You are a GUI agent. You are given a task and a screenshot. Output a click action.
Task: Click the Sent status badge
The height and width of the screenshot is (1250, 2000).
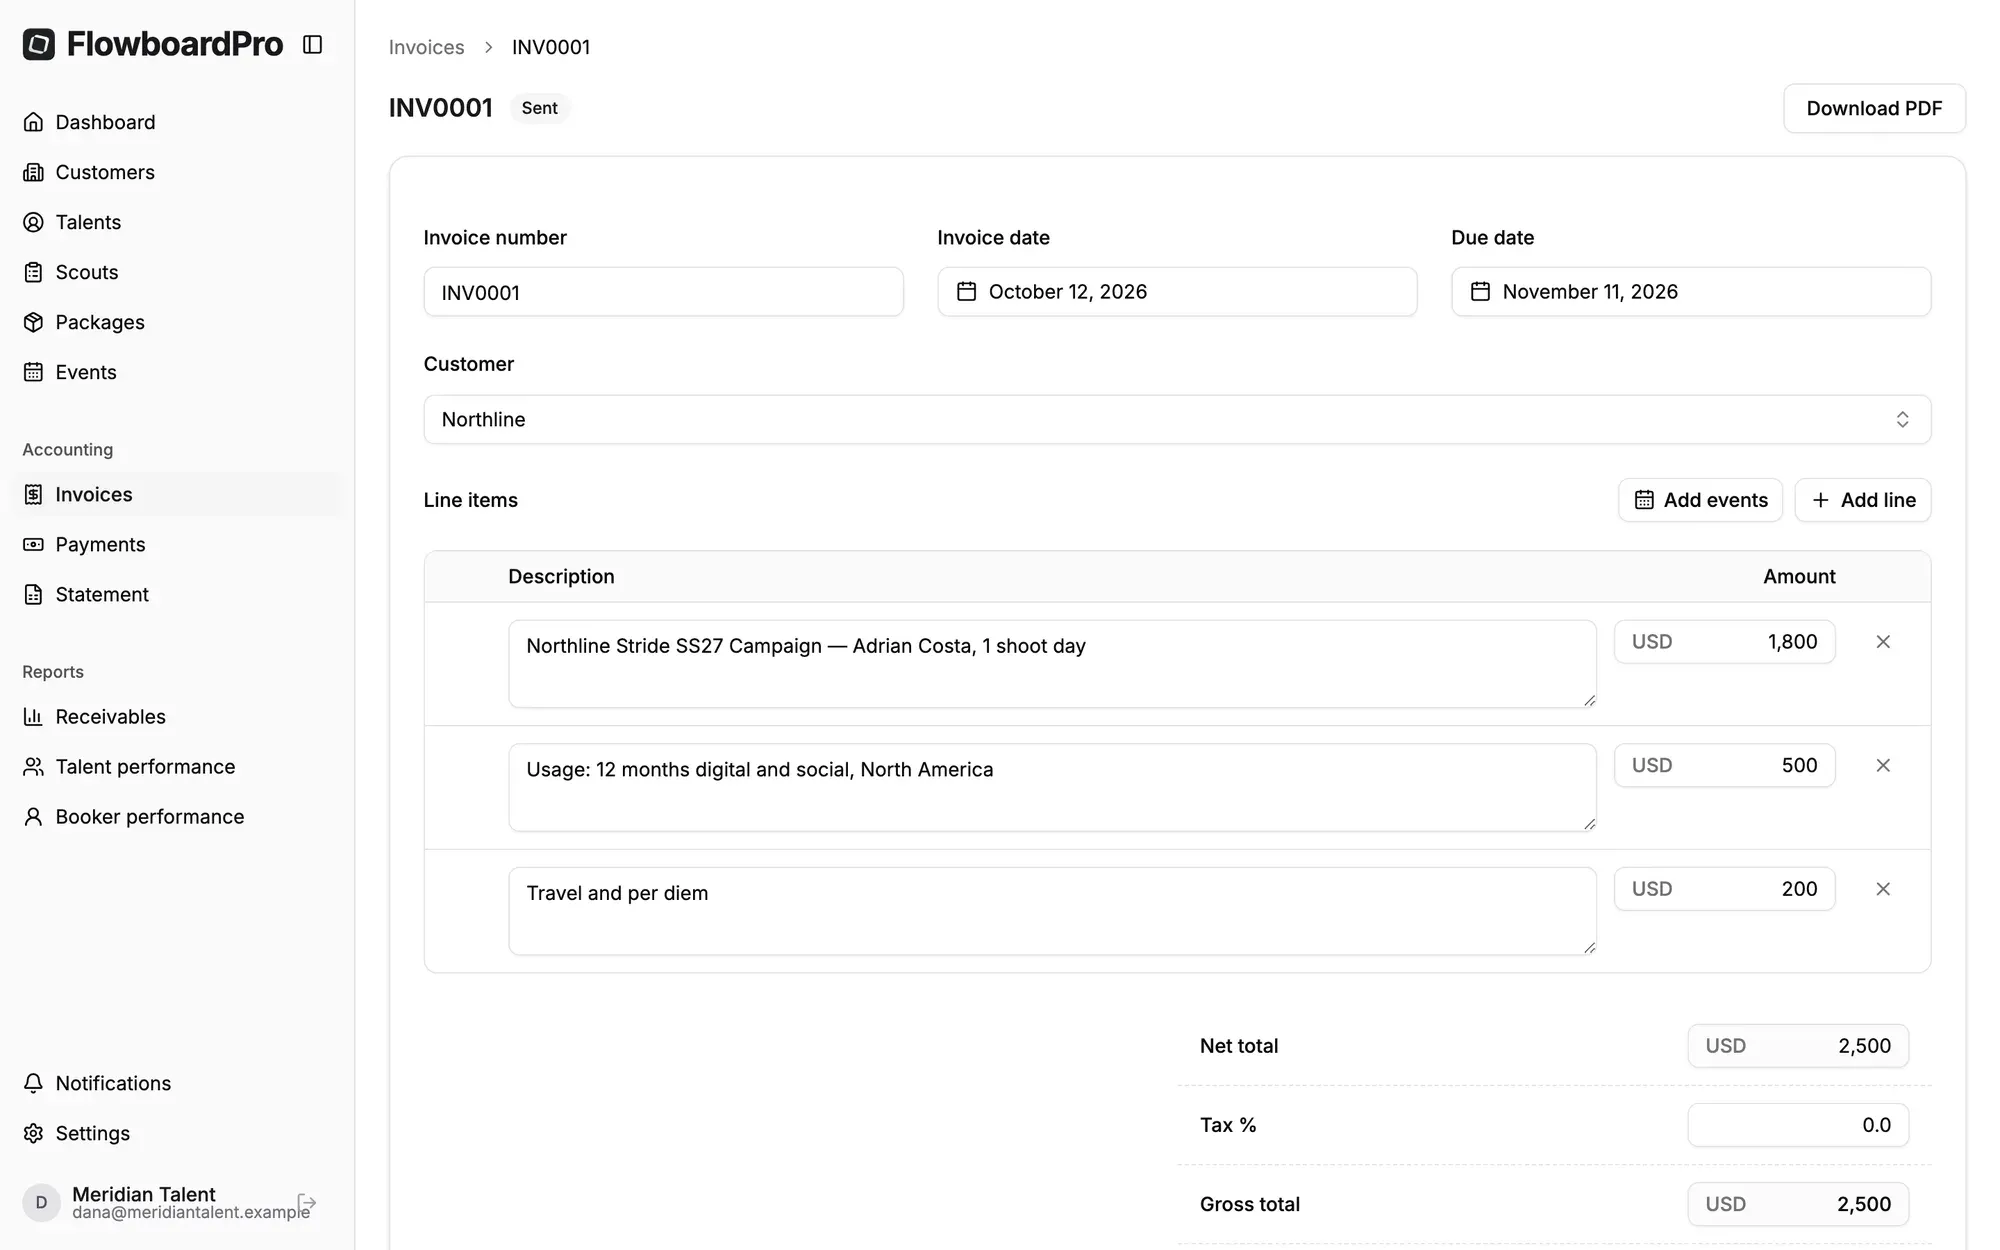pos(540,108)
